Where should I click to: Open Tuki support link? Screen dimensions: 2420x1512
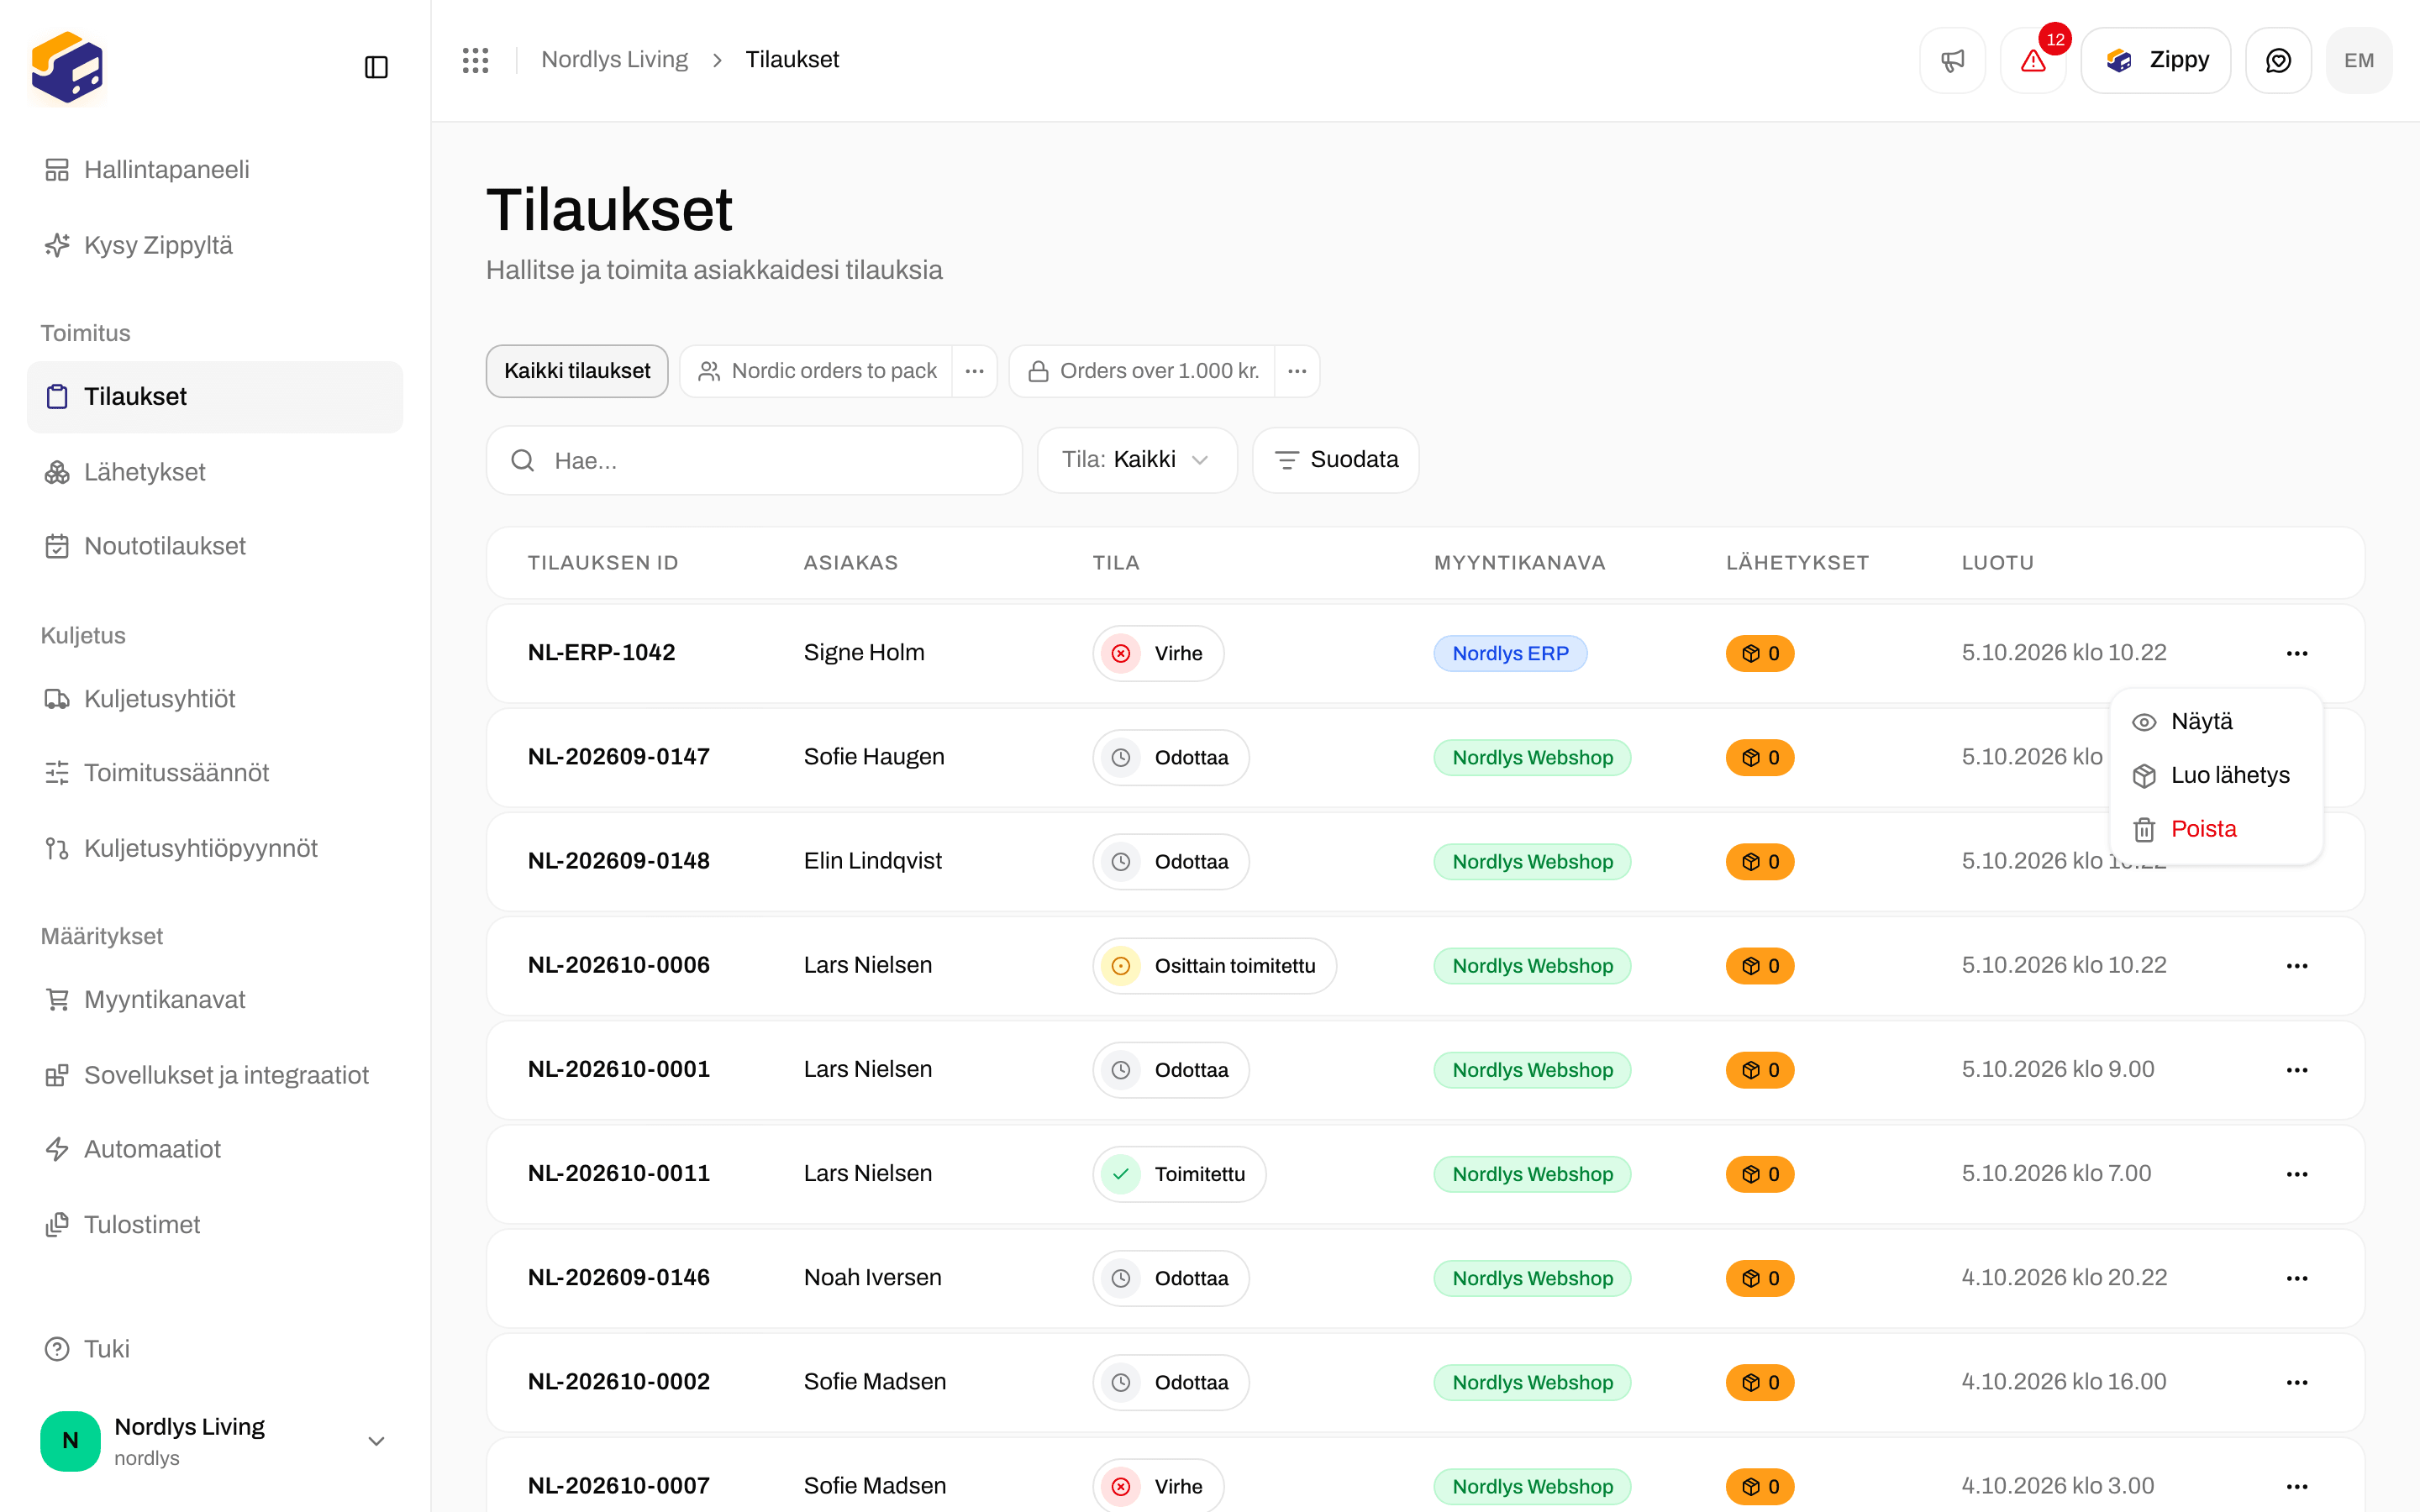point(215,1349)
